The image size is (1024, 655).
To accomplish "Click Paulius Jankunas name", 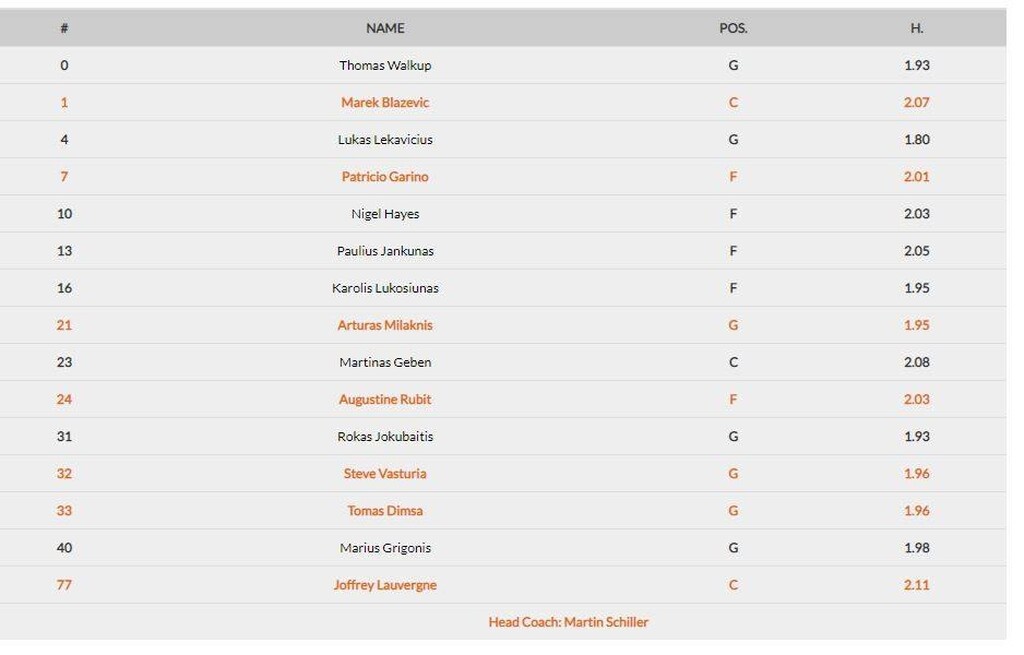I will [385, 251].
